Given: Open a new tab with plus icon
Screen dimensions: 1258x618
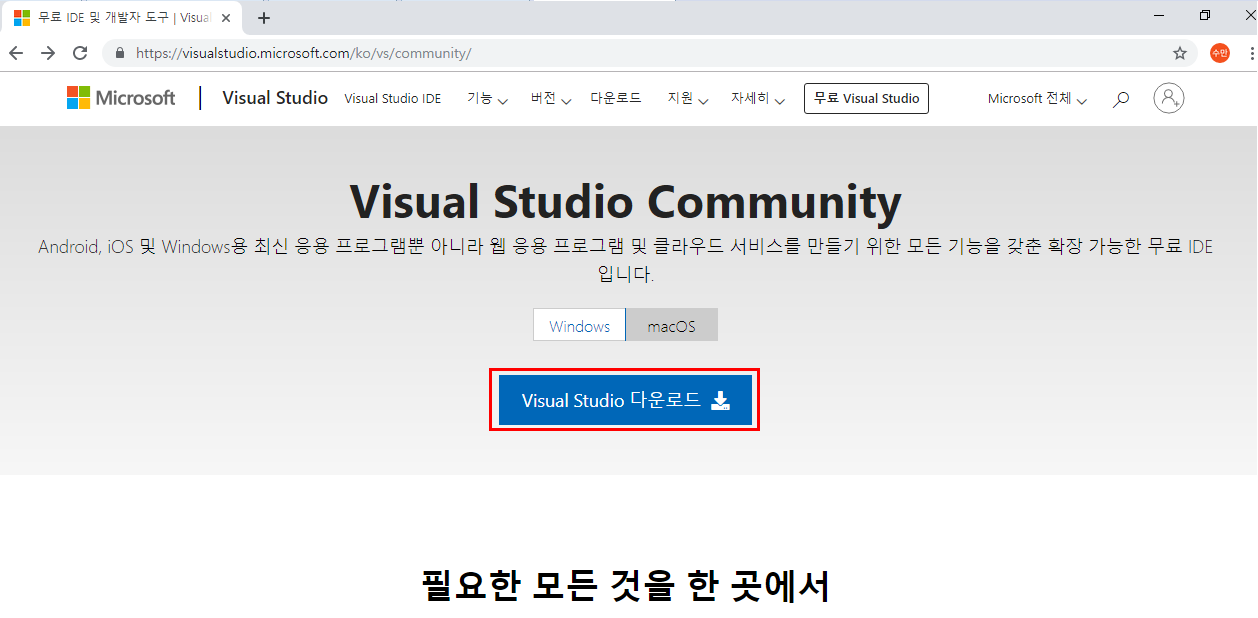Looking at the screenshot, I should [264, 18].
